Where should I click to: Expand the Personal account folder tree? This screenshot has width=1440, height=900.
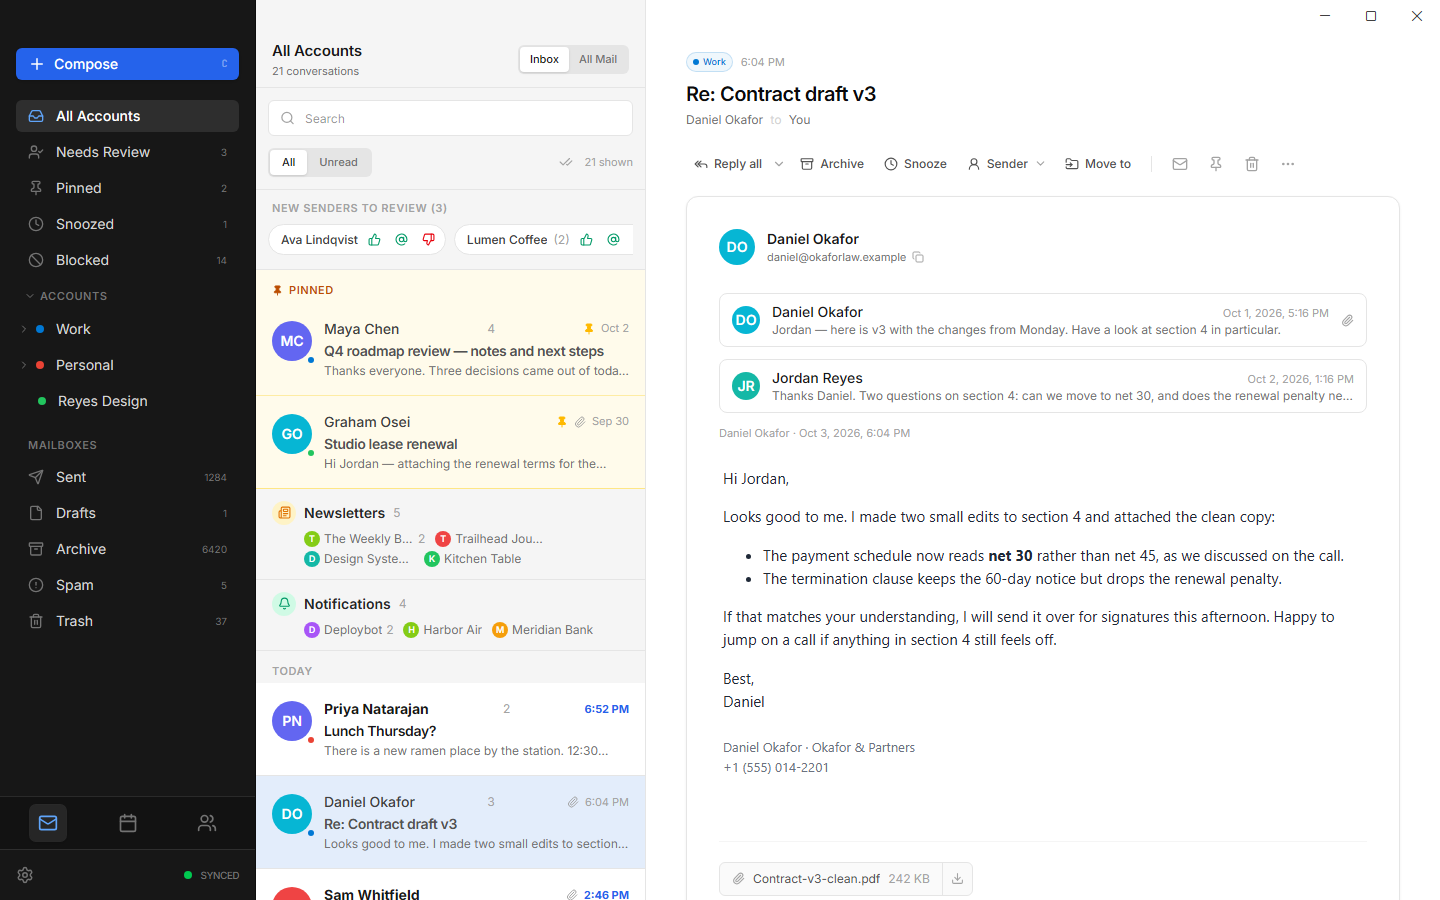(x=24, y=365)
